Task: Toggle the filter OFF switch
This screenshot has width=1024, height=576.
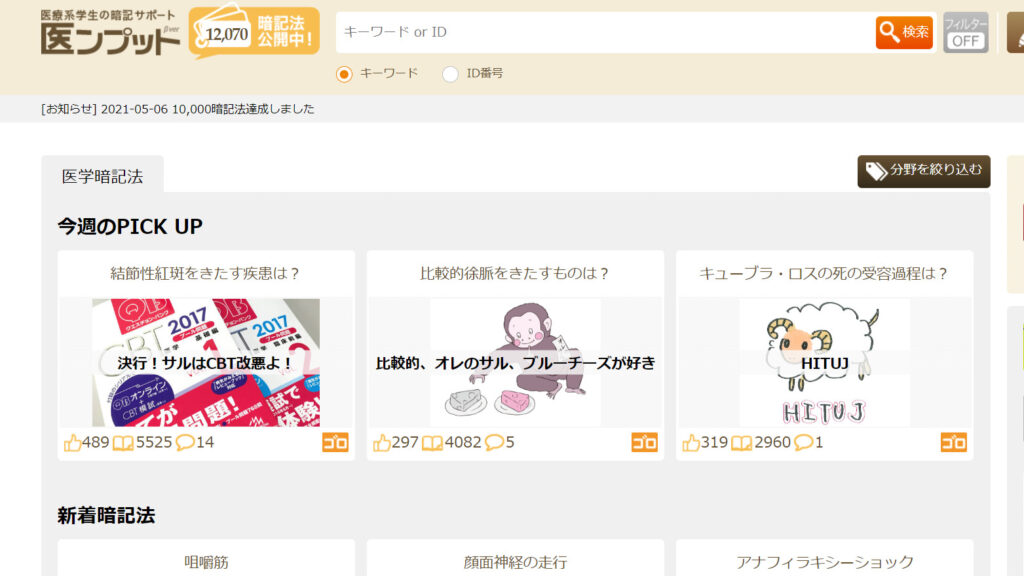Action: [965, 32]
